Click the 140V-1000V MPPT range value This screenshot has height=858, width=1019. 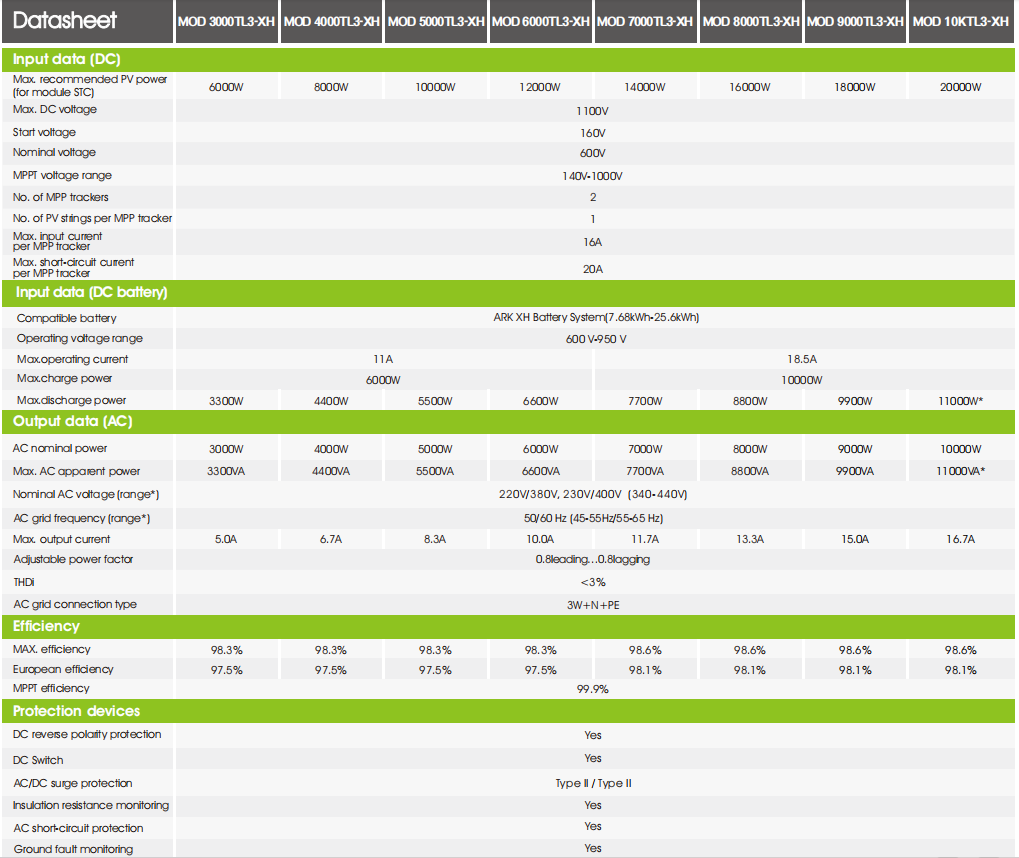point(593,176)
